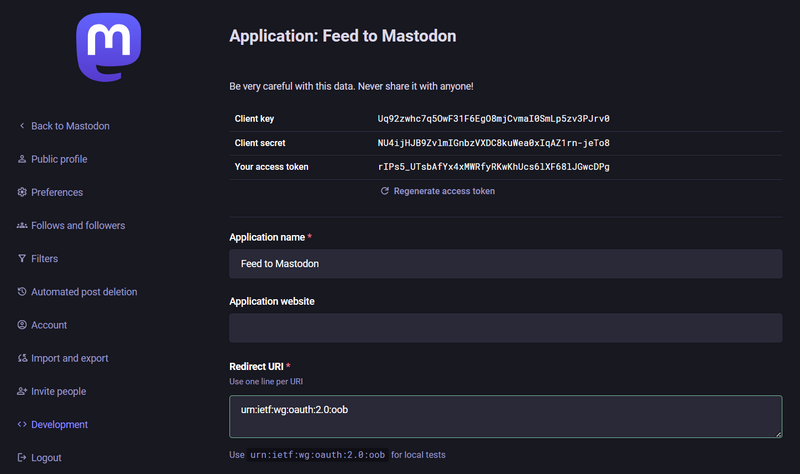Click the Client key value Uq92zwhc7q5OwF31…
800x474 pixels.
coord(493,118)
